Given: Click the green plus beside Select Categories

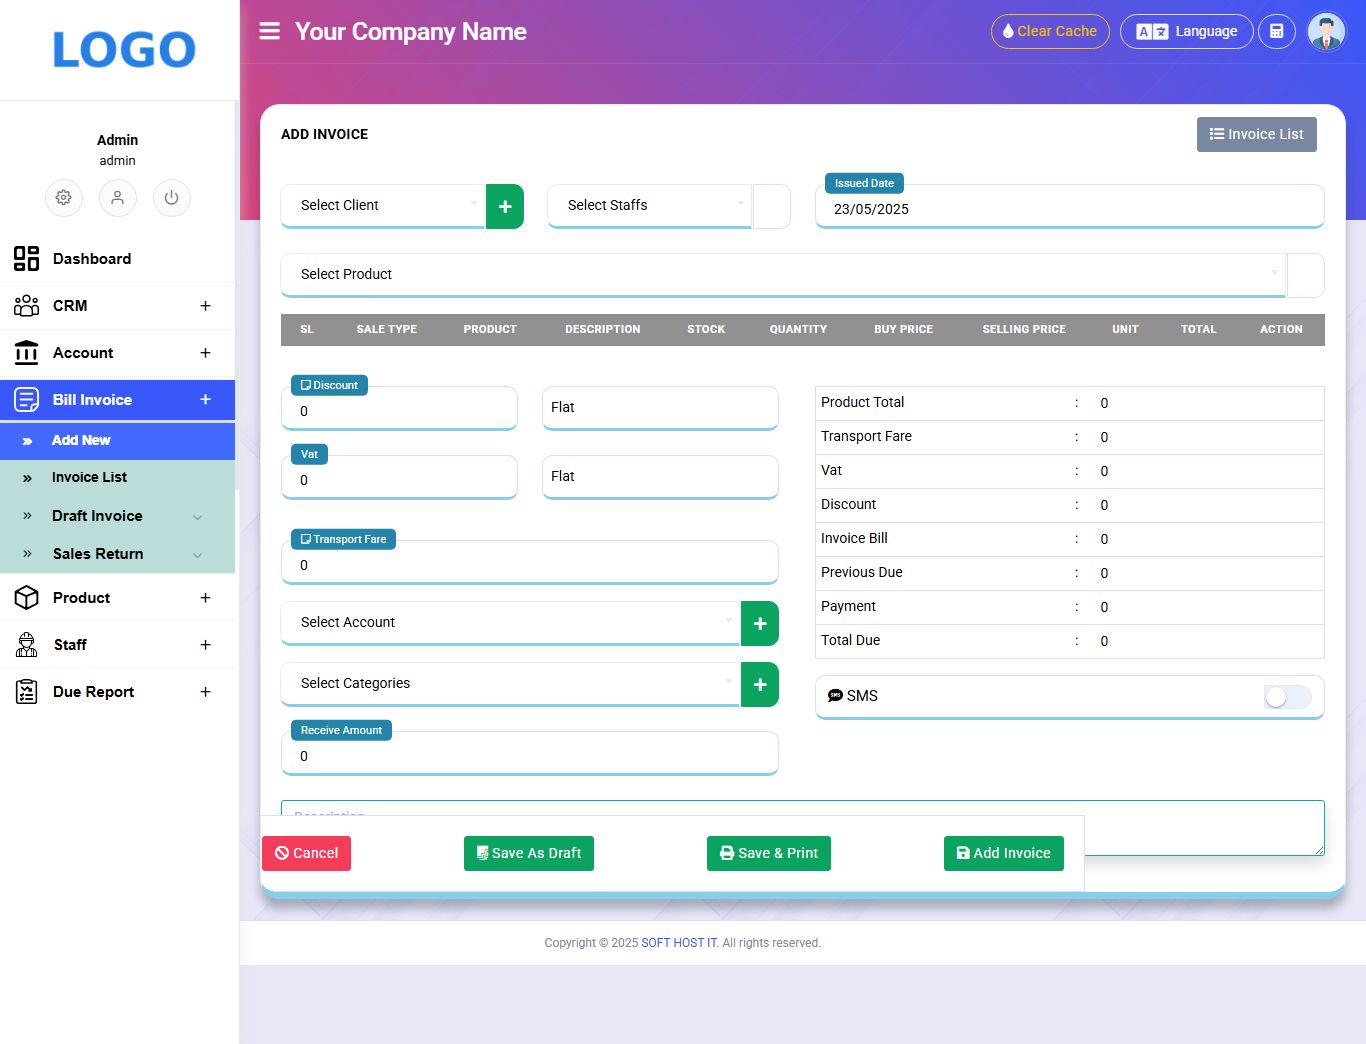Looking at the screenshot, I should coord(760,684).
